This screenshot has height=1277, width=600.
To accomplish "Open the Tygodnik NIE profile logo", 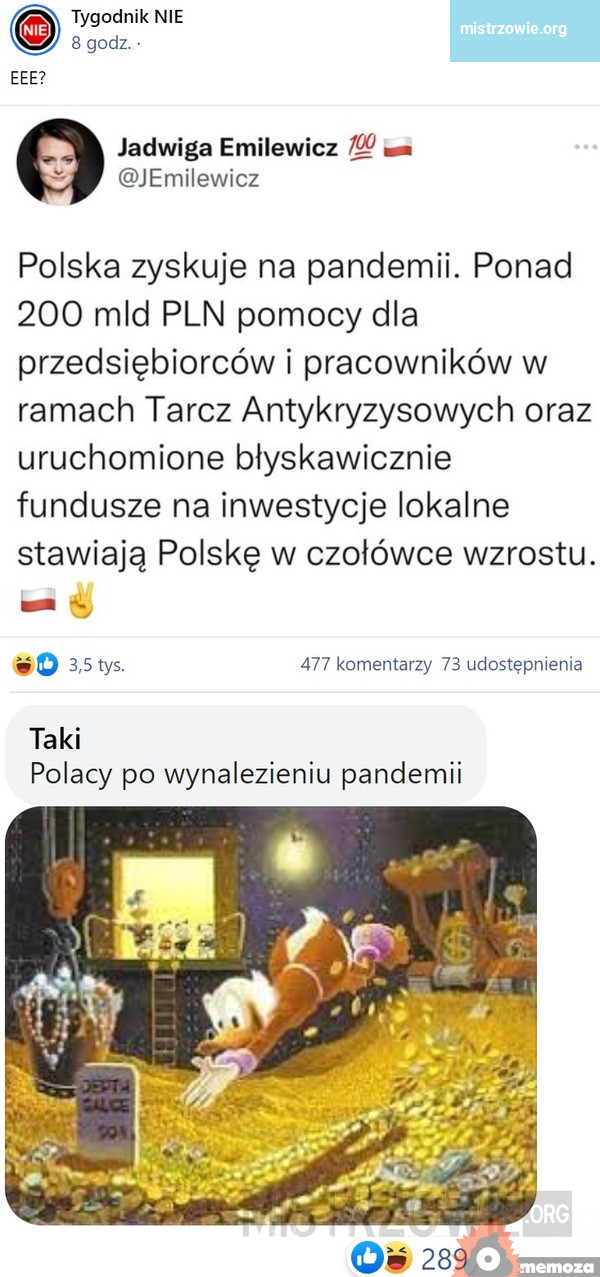I will pyautogui.click(x=34, y=30).
